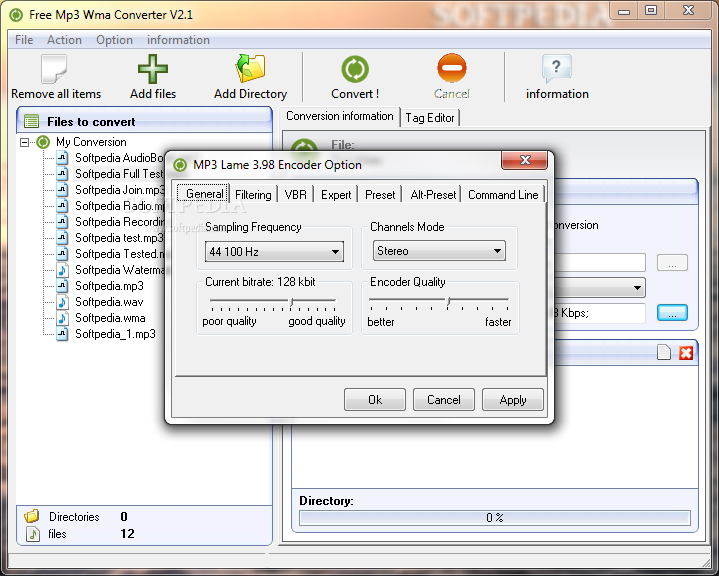Viewport: 719px width, 576px height.
Task: Click the Directories folder icon in the summary
Action: pyautogui.click(x=32, y=516)
